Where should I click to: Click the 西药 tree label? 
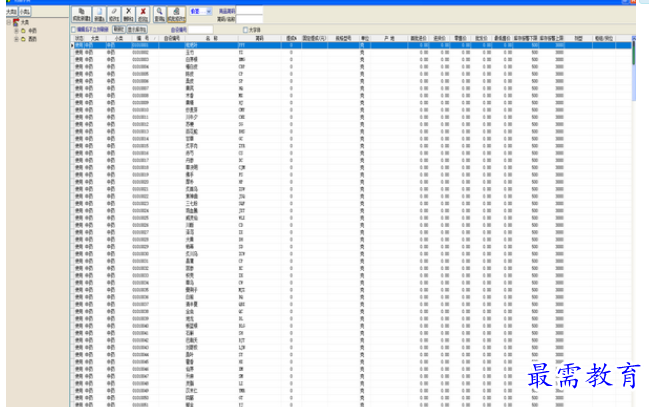[x=32, y=39]
